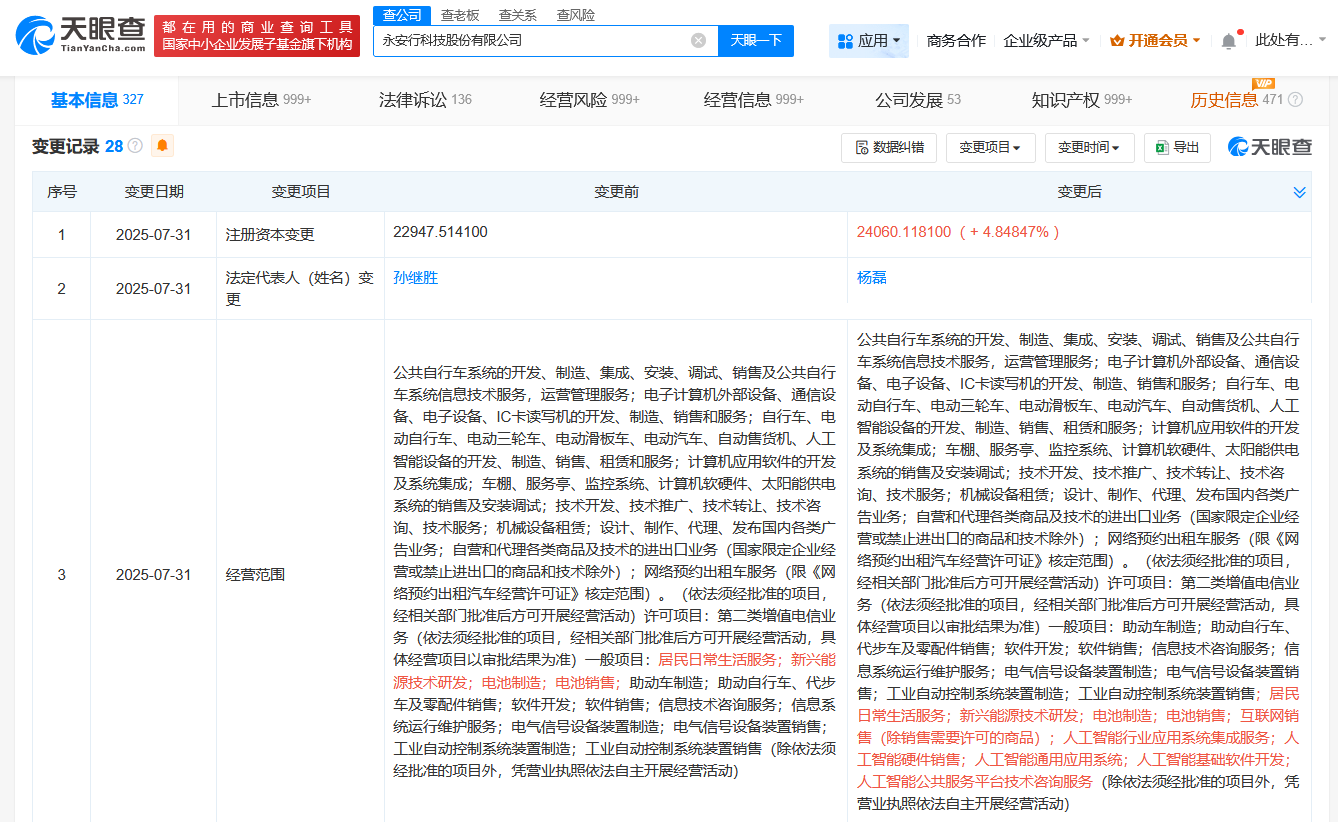Click the 天眼一下 search button
This screenshot has height=822, width=1338.
point(755,41)
